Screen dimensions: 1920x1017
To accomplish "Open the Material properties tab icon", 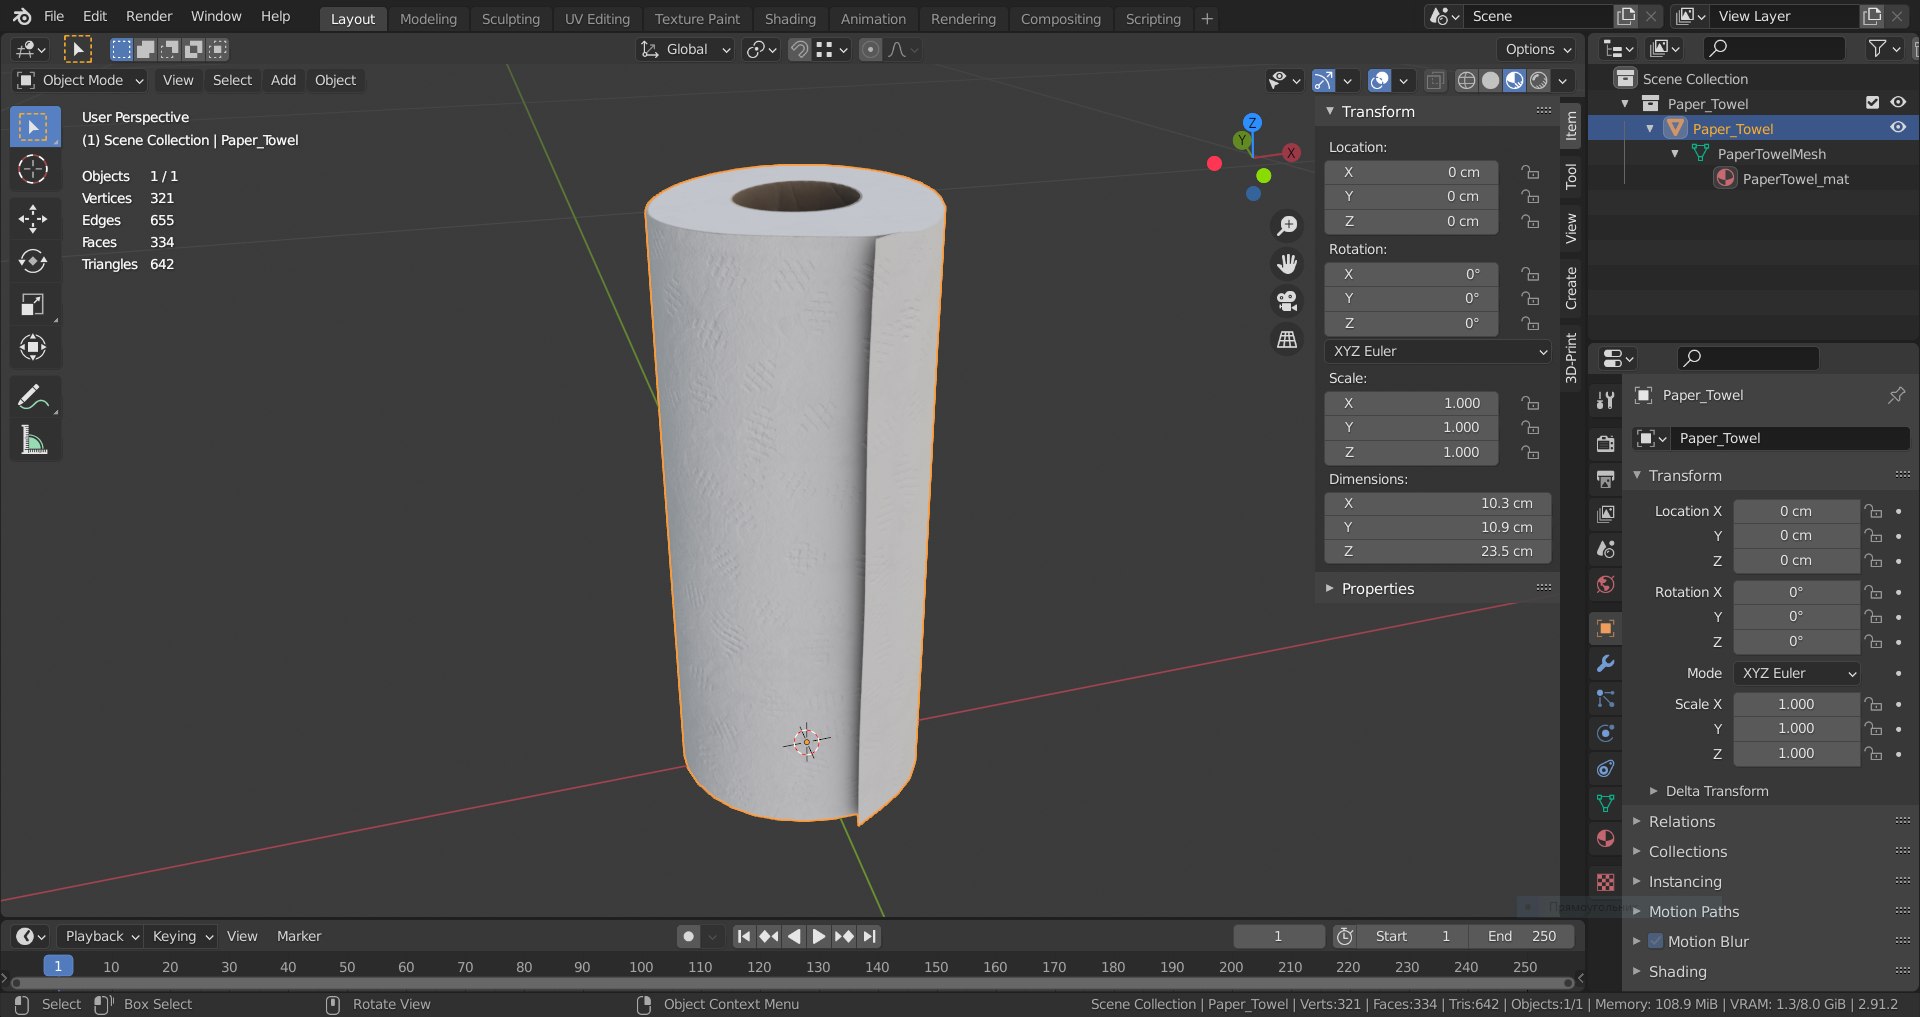I will tap(1605, 838).
